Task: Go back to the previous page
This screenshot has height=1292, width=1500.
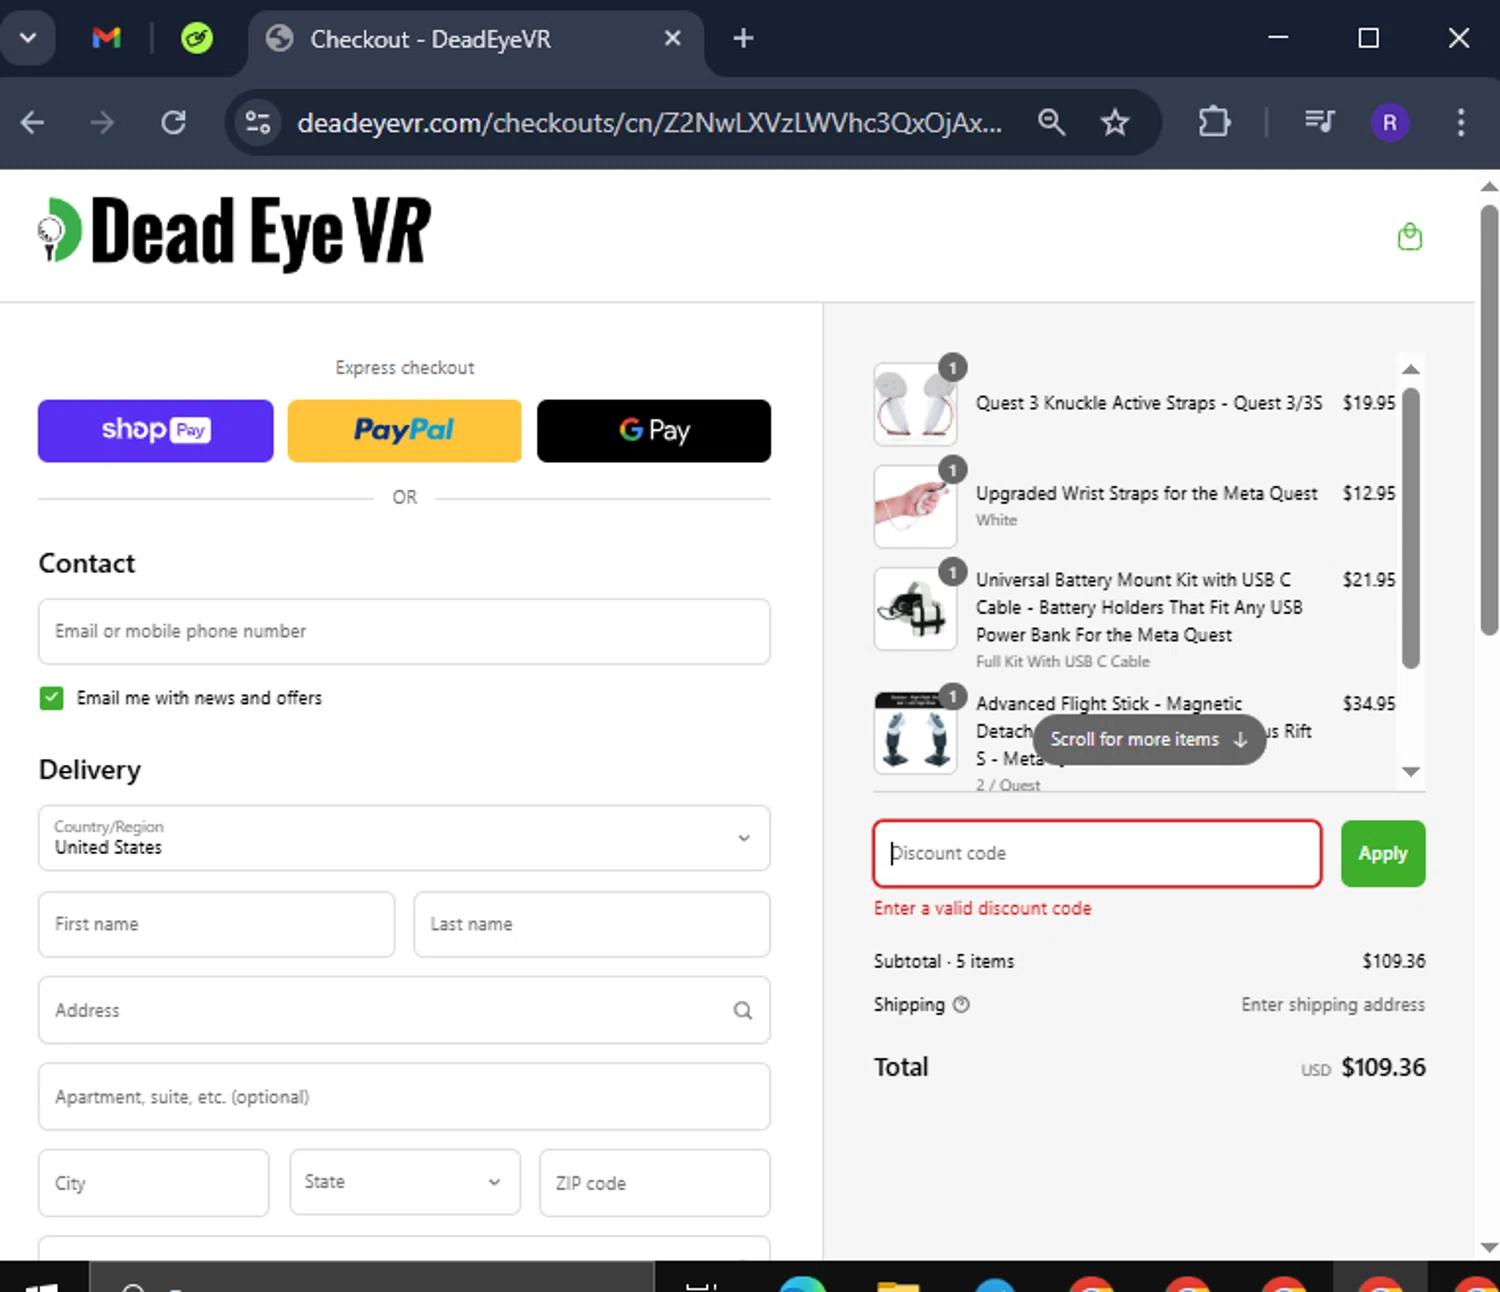Action: click(x=33, y=122)
